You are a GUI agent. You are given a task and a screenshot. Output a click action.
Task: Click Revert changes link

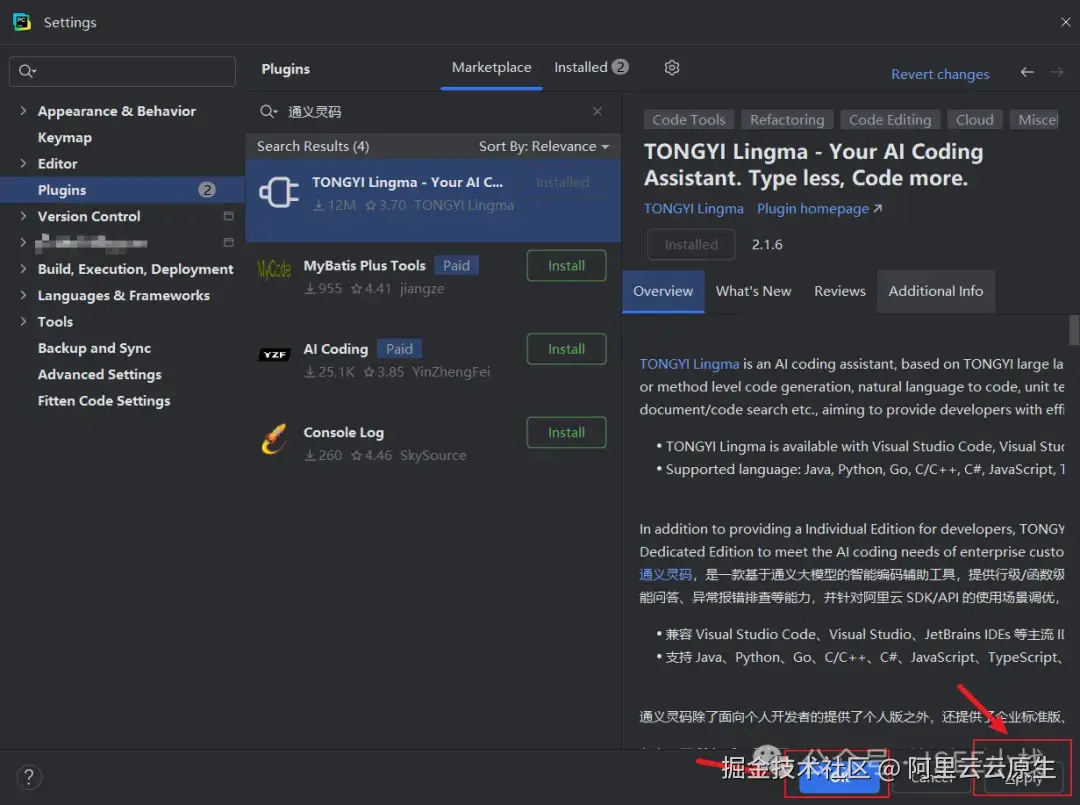click(940, 74)
